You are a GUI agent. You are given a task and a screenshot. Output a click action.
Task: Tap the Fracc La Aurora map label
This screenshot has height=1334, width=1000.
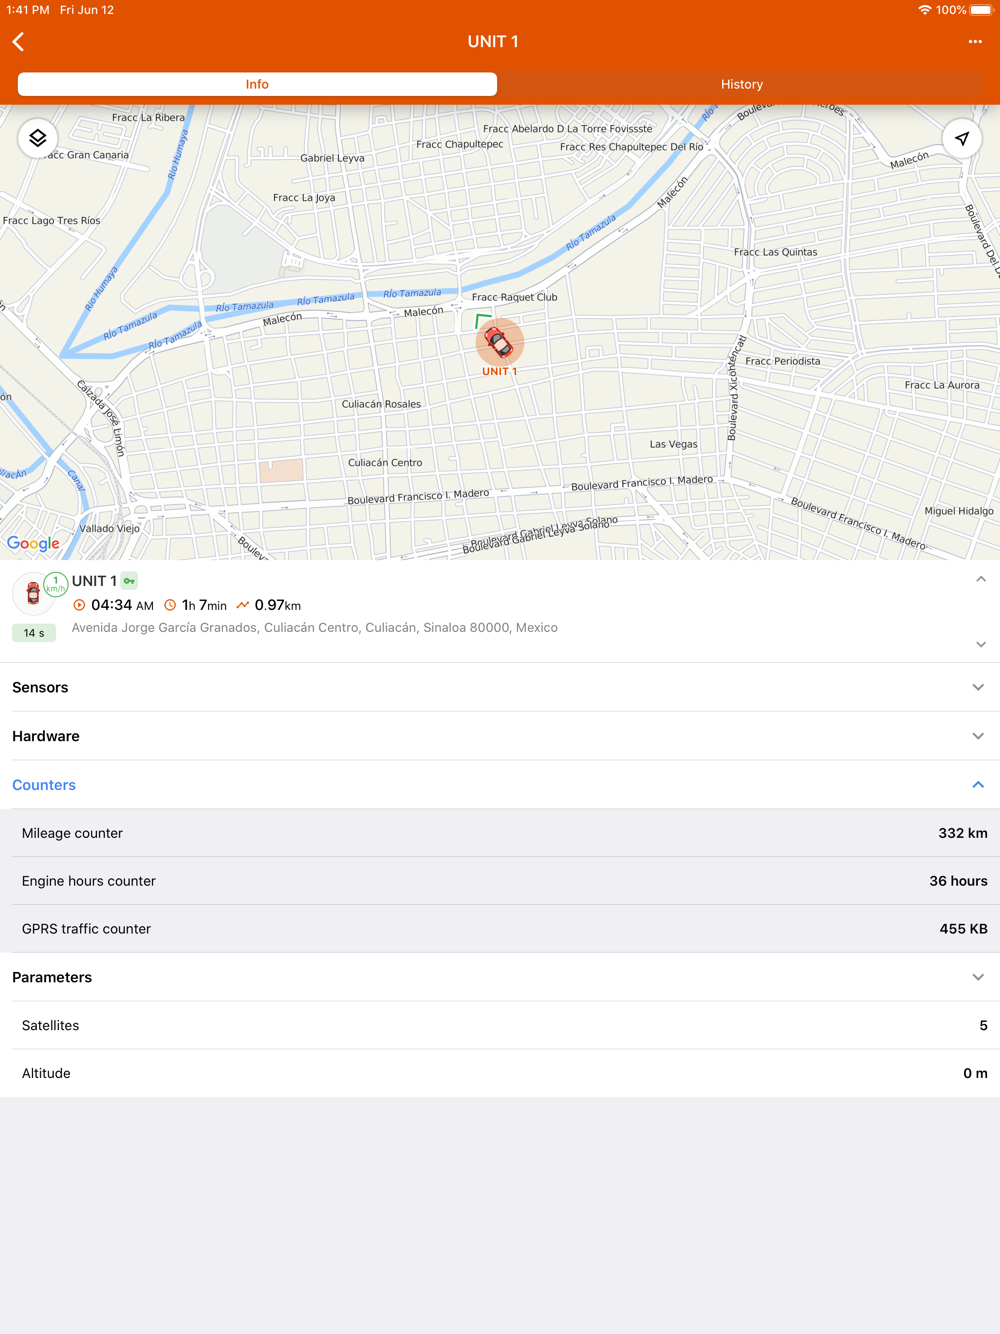(942, 385)
